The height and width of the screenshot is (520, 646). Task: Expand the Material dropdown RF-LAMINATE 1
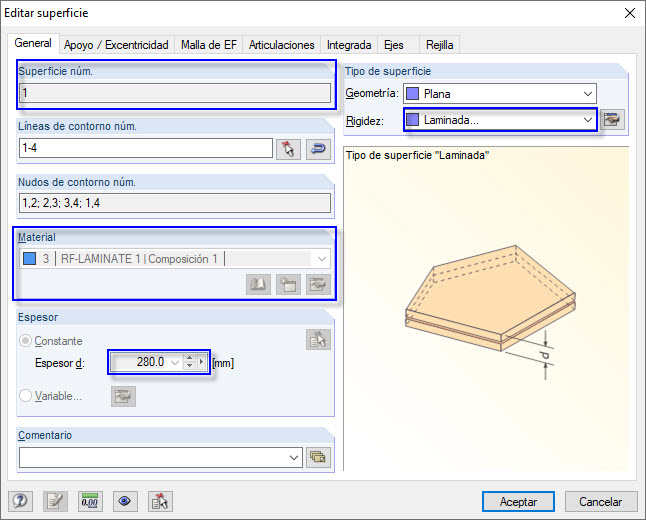(322, 259)
